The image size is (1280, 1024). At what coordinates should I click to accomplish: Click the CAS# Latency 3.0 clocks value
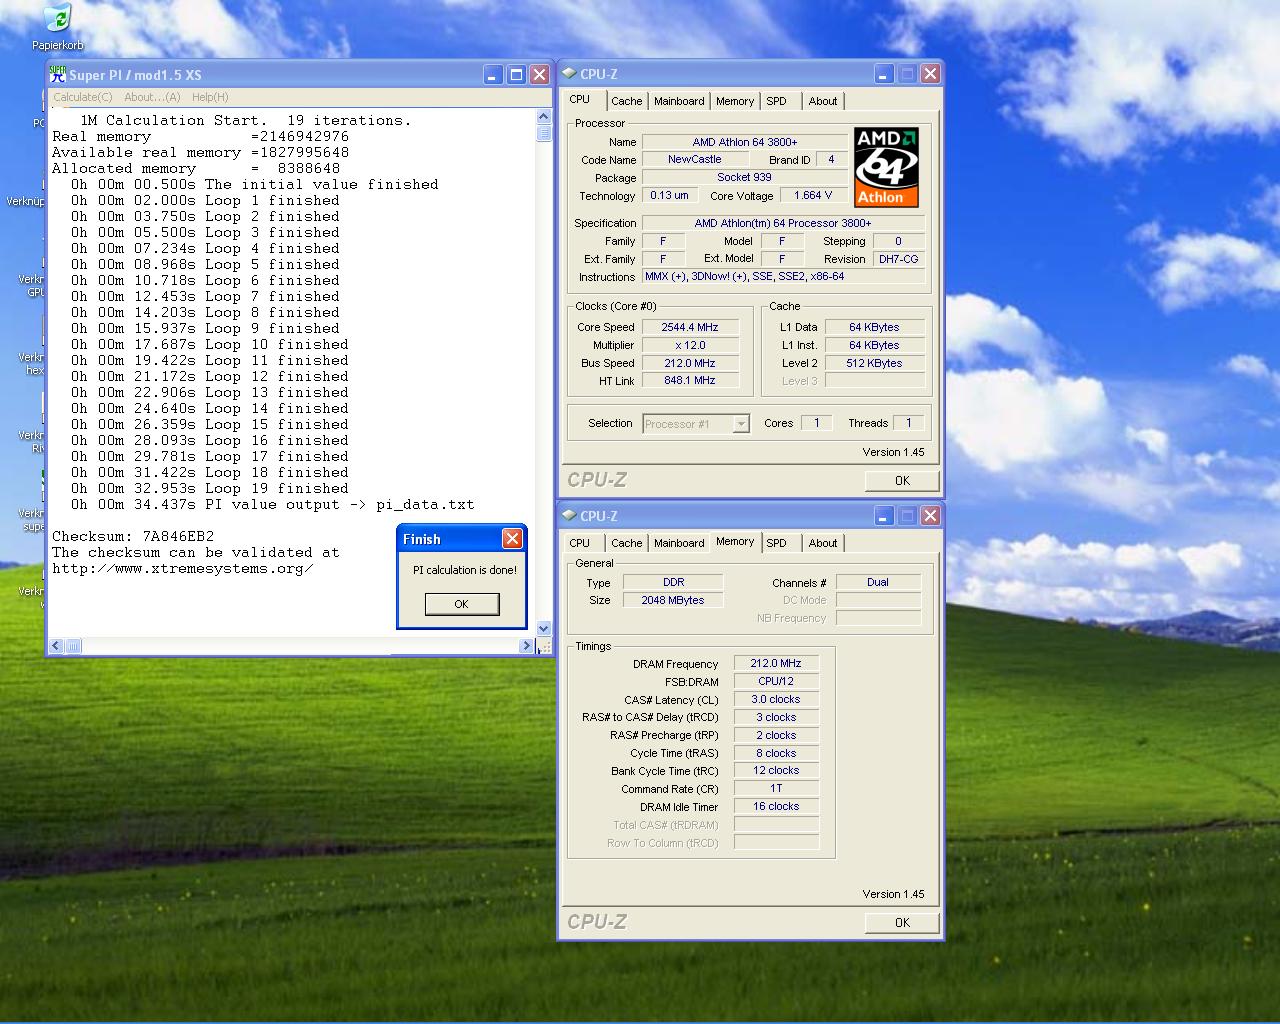click(x=776, y=699)
